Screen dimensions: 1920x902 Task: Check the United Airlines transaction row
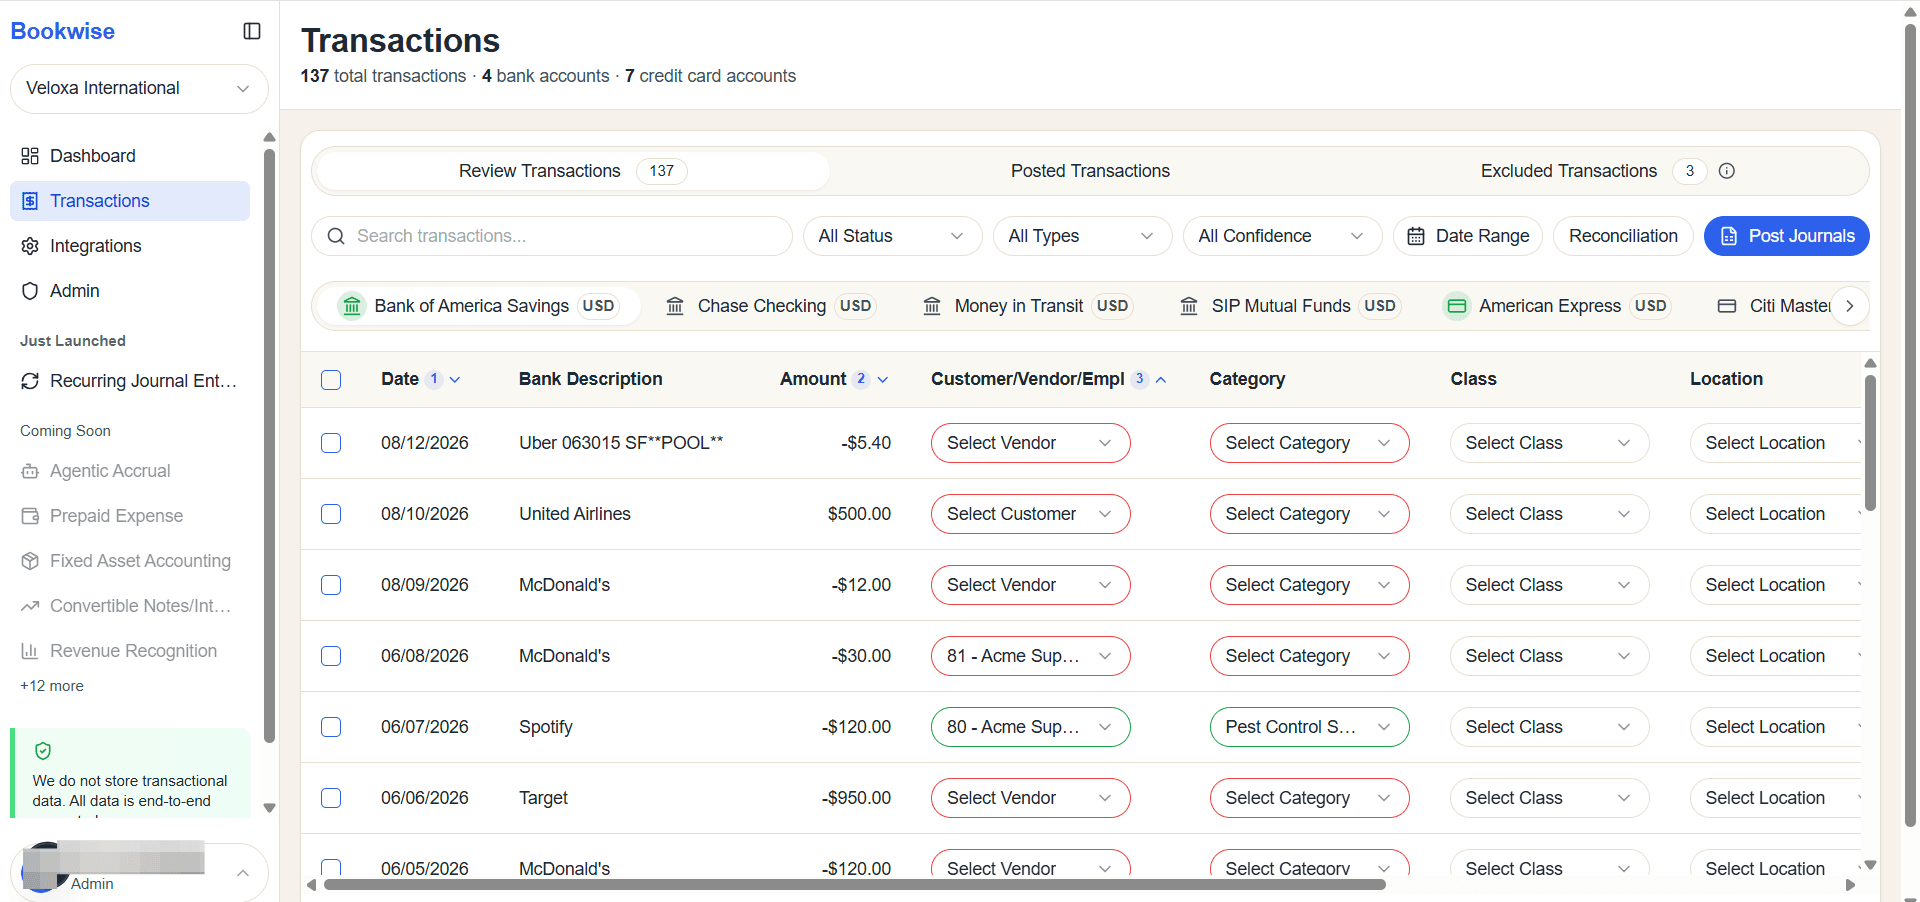[x=331, y=514]
